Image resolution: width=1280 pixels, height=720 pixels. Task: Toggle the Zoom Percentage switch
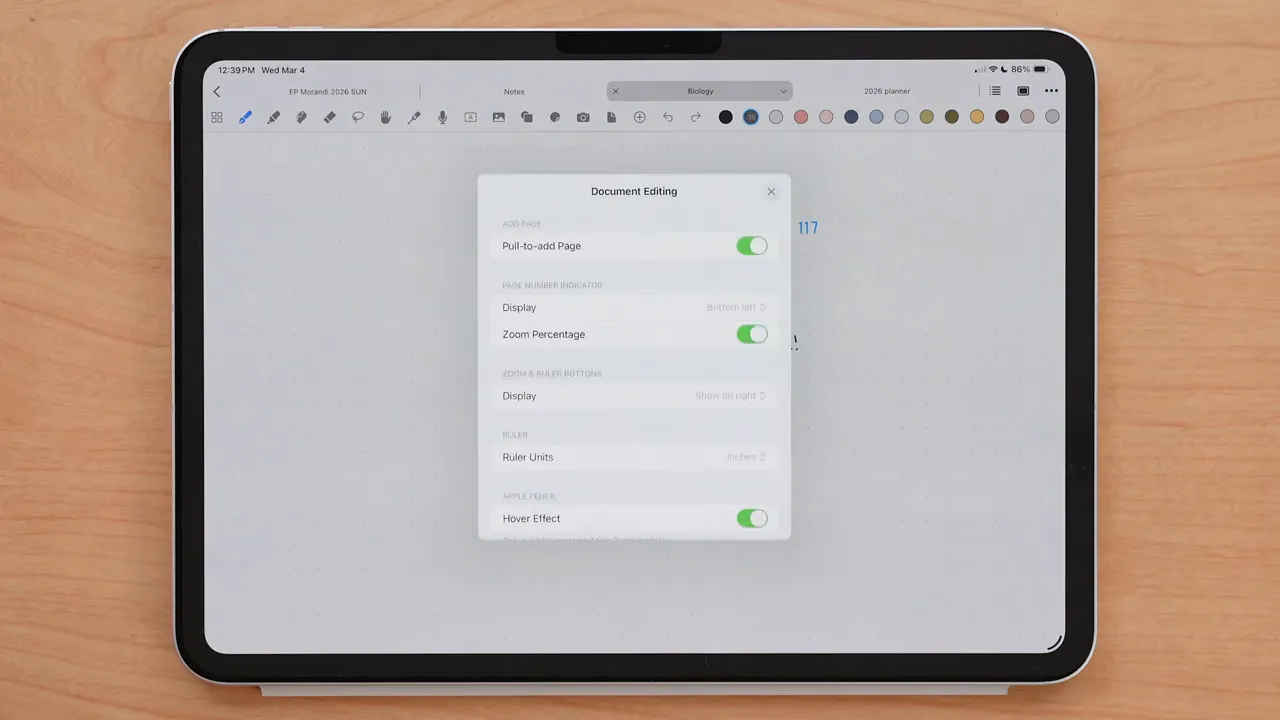[x=752, y=334]
